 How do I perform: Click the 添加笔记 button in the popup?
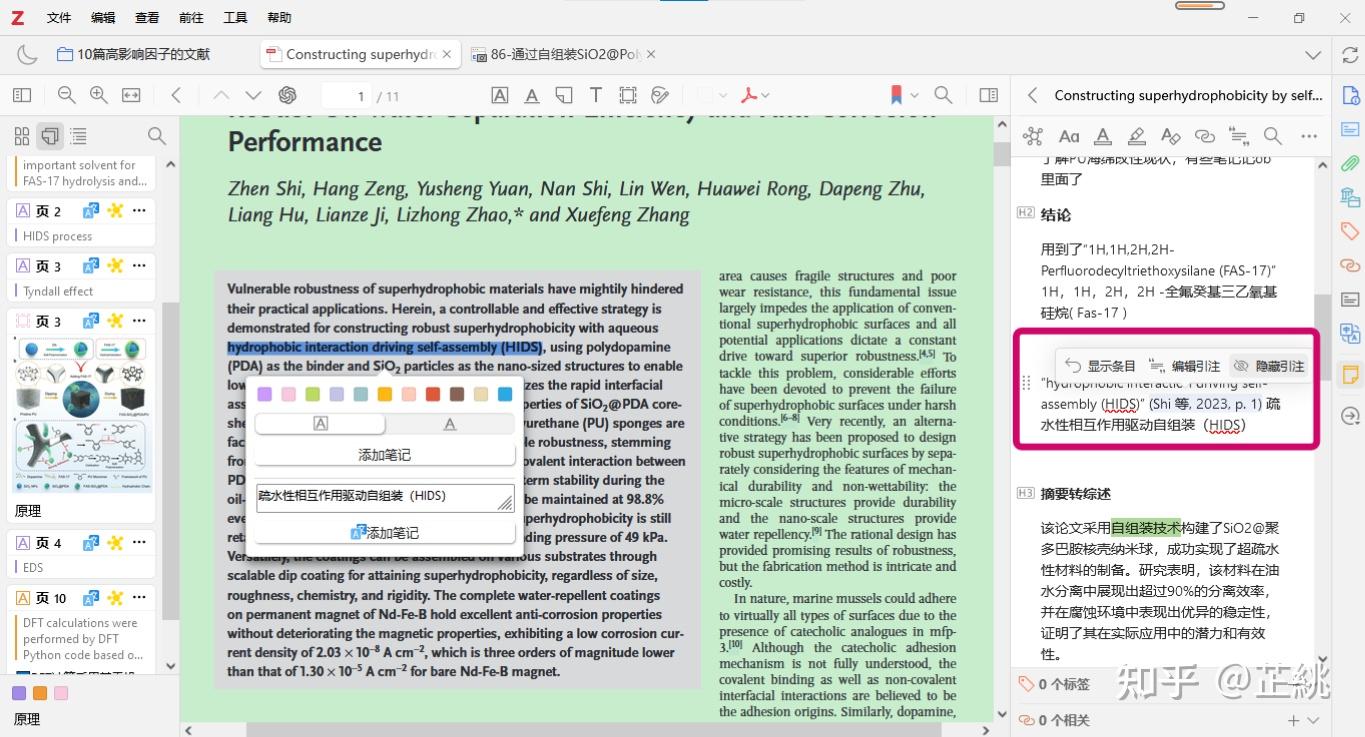(385, 454)
